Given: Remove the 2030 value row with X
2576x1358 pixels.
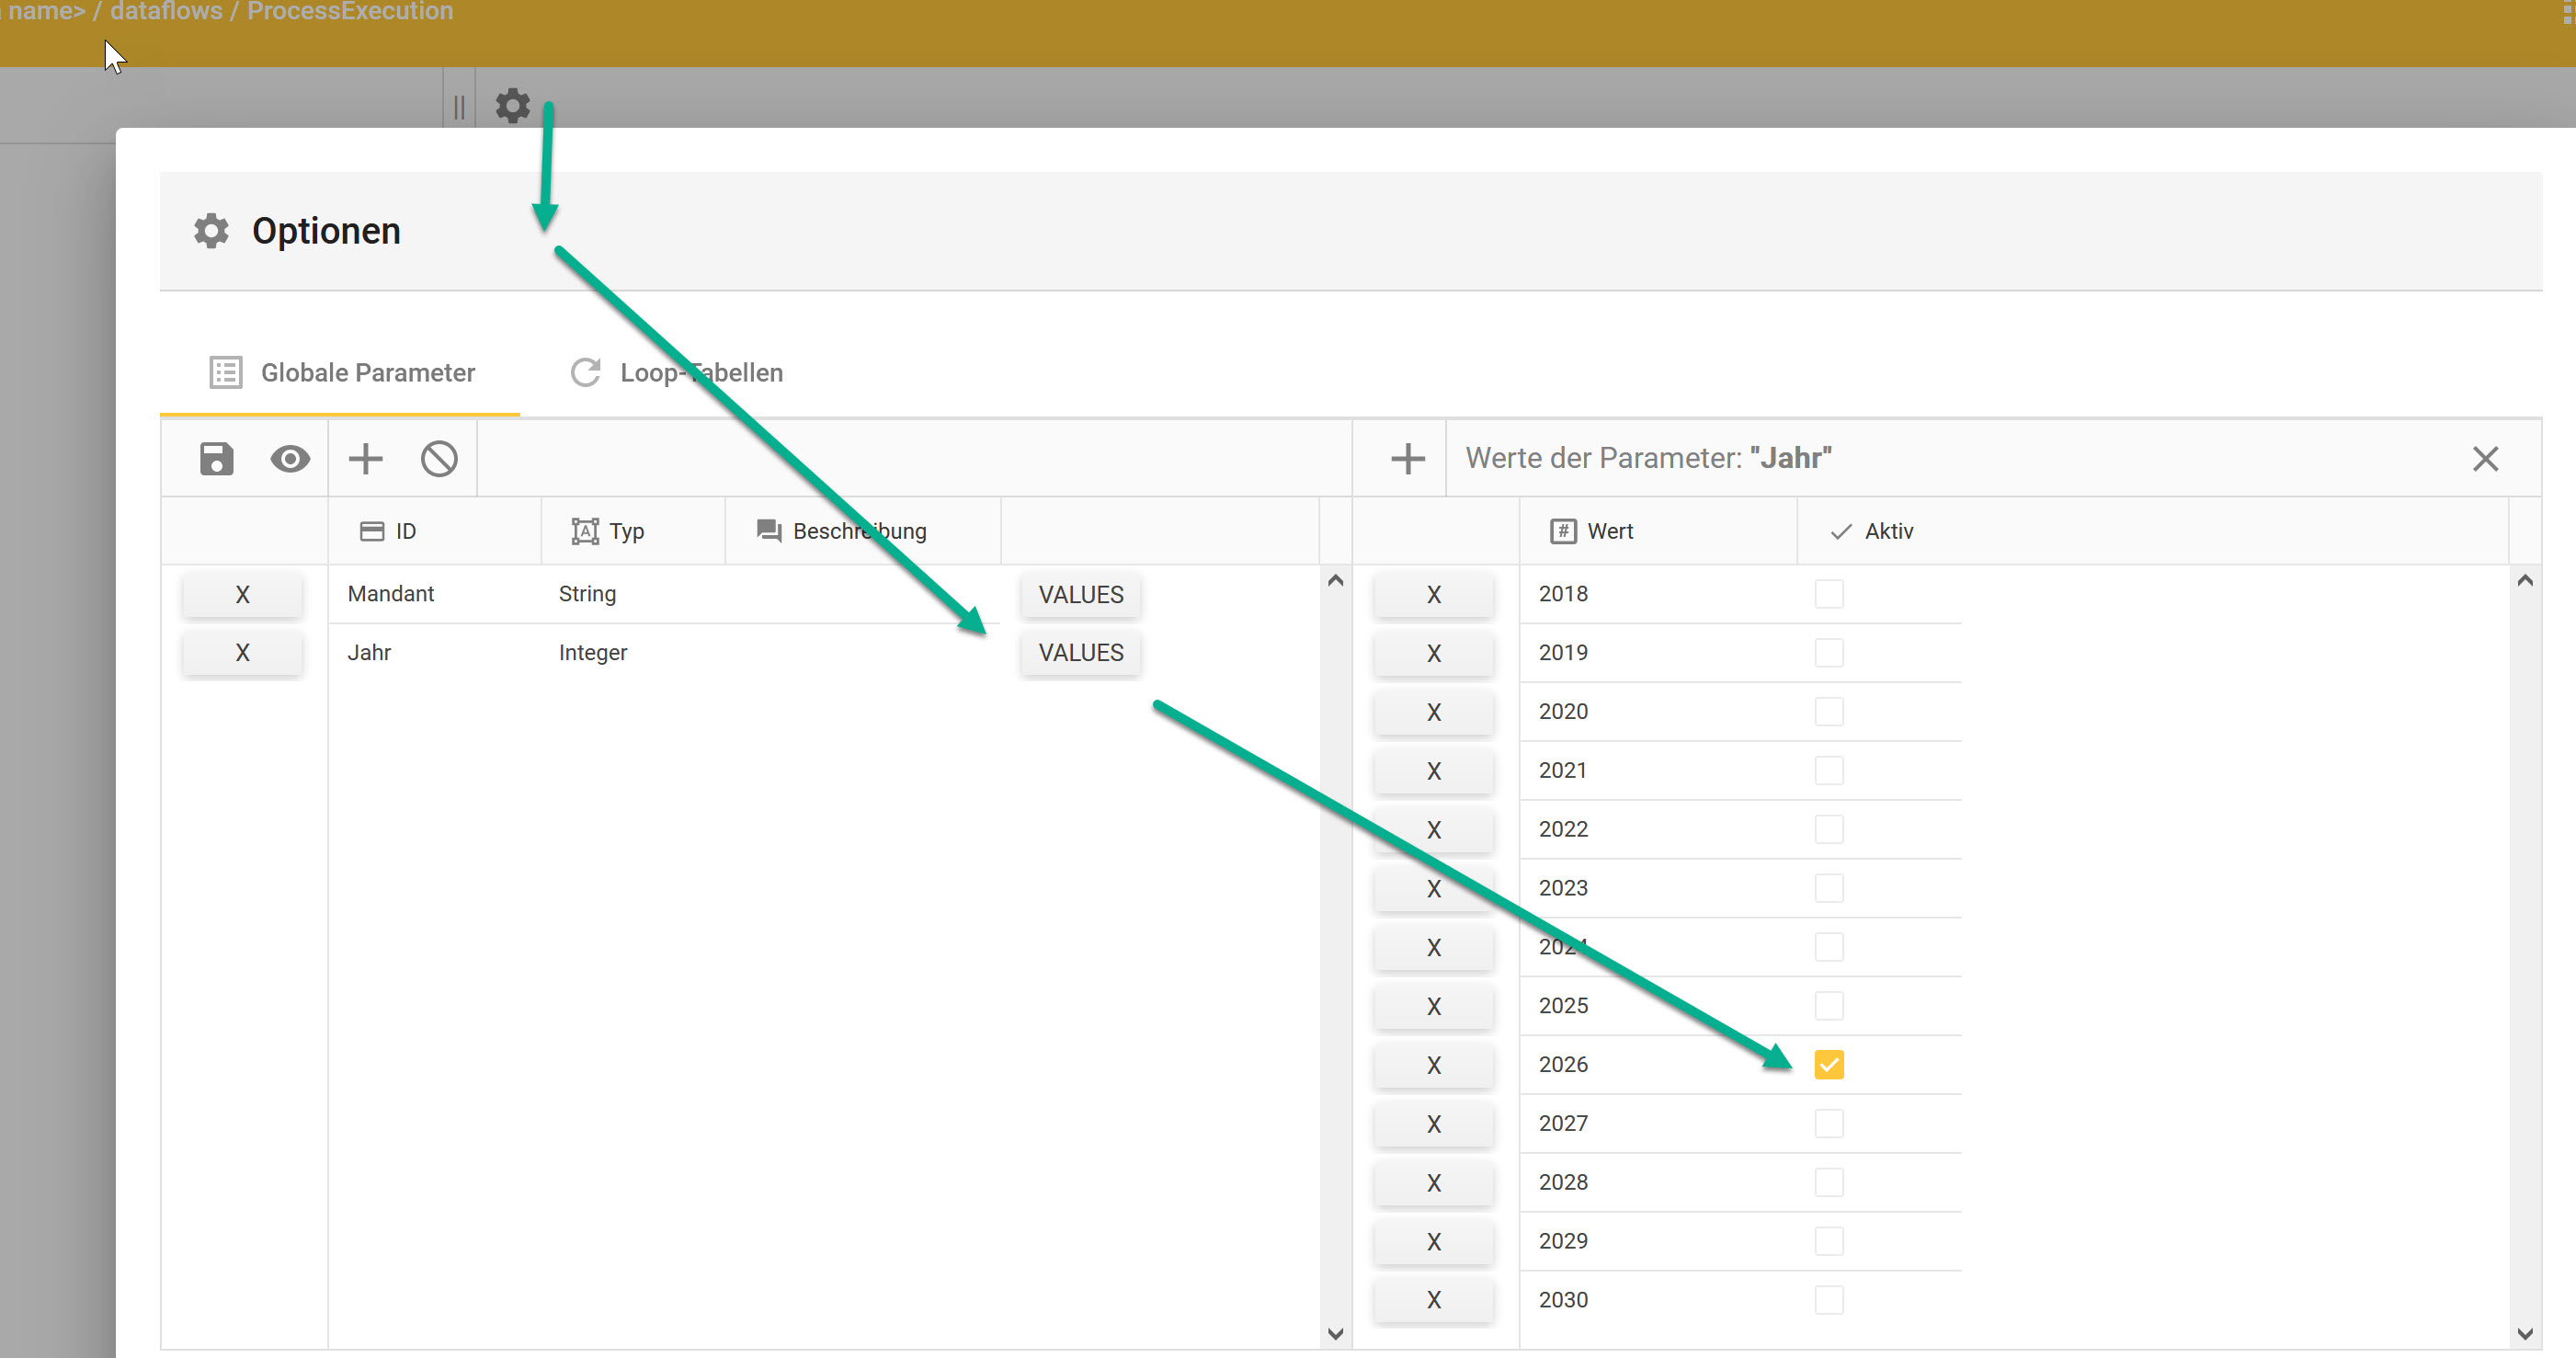Looking at the screenshot, I should (x=1433, y=1300).
